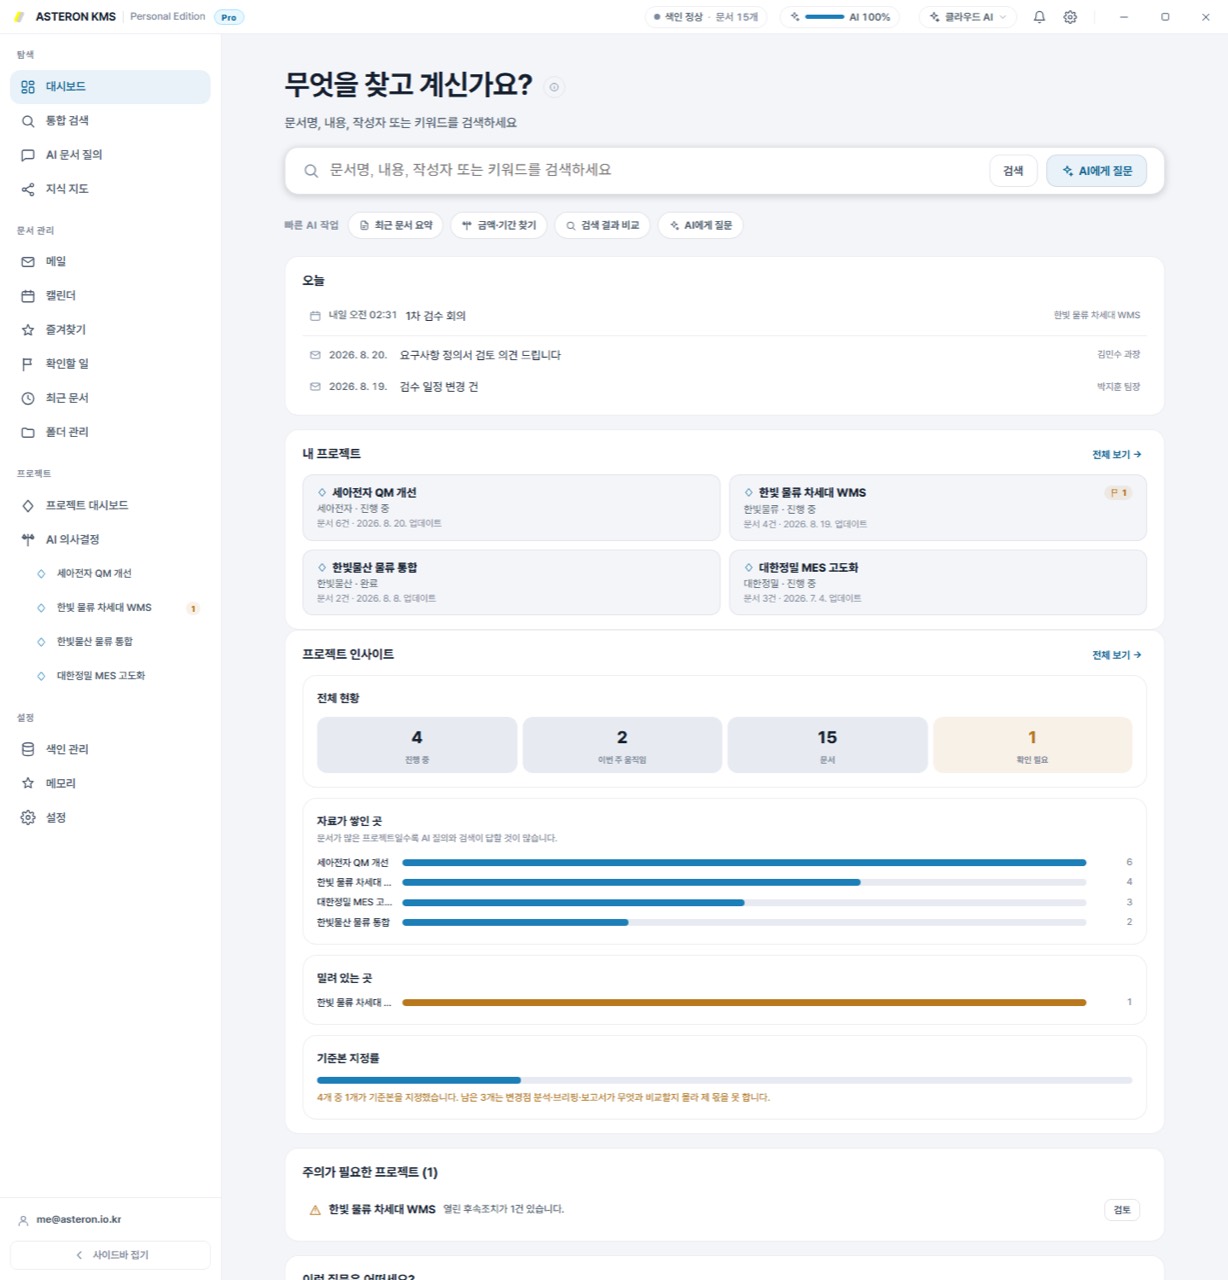Open AI 문서 질의 in the sidebar
The width and height of the screenshot is (1228, 1280).
pyautogui.click(x=110, y=155)
